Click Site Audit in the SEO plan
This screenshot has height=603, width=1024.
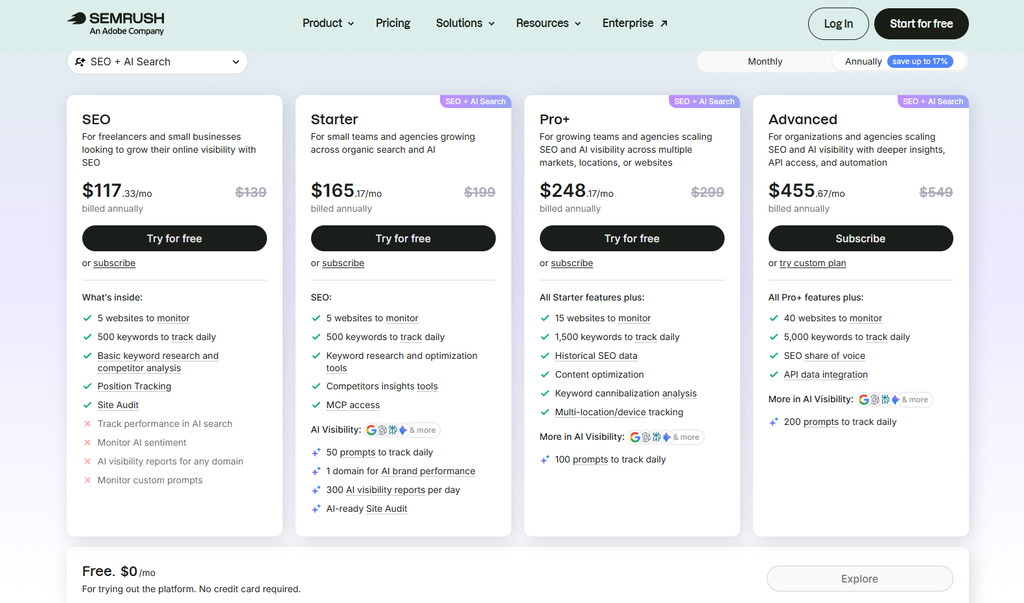tap(118, 405)
